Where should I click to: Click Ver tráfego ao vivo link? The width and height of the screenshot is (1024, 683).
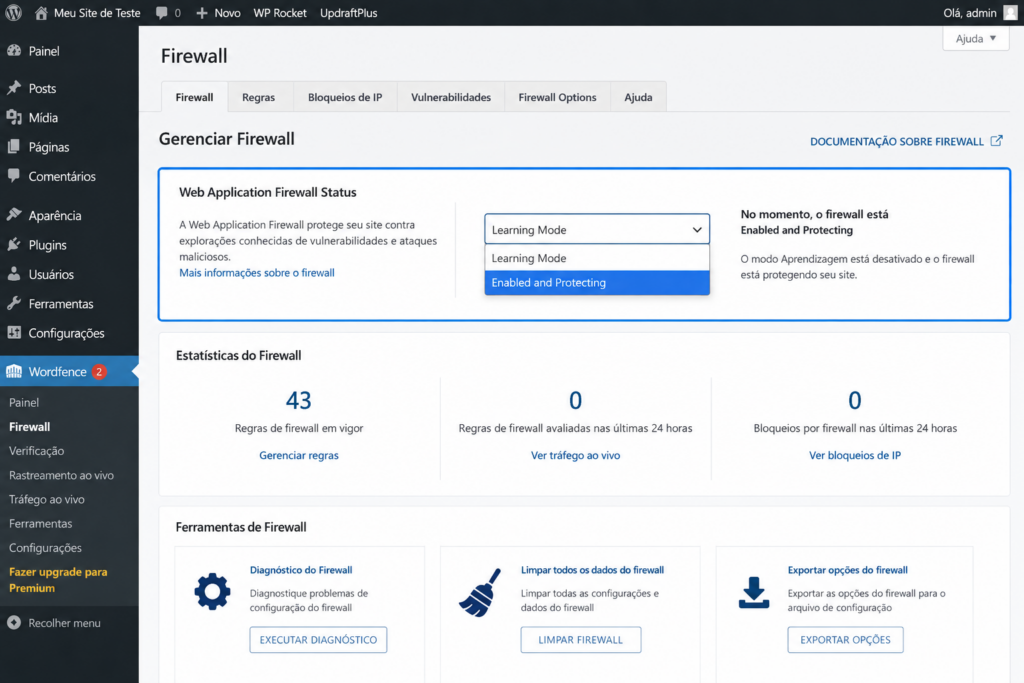pos(575,455)
